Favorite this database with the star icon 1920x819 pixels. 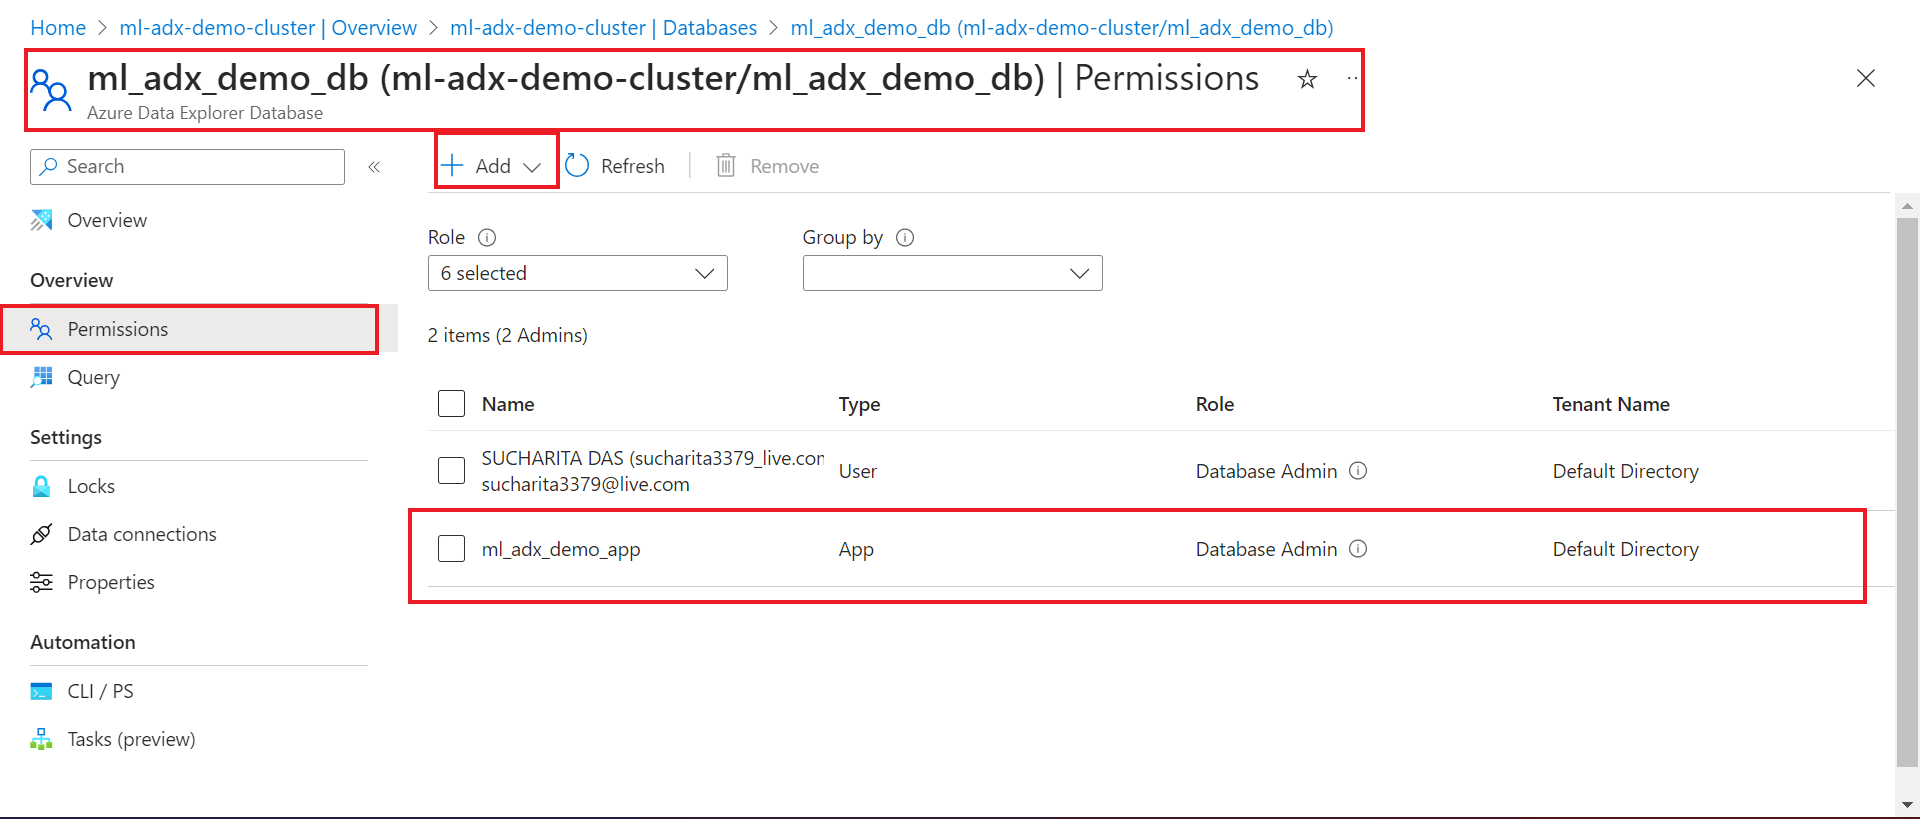pos(1307,79)
